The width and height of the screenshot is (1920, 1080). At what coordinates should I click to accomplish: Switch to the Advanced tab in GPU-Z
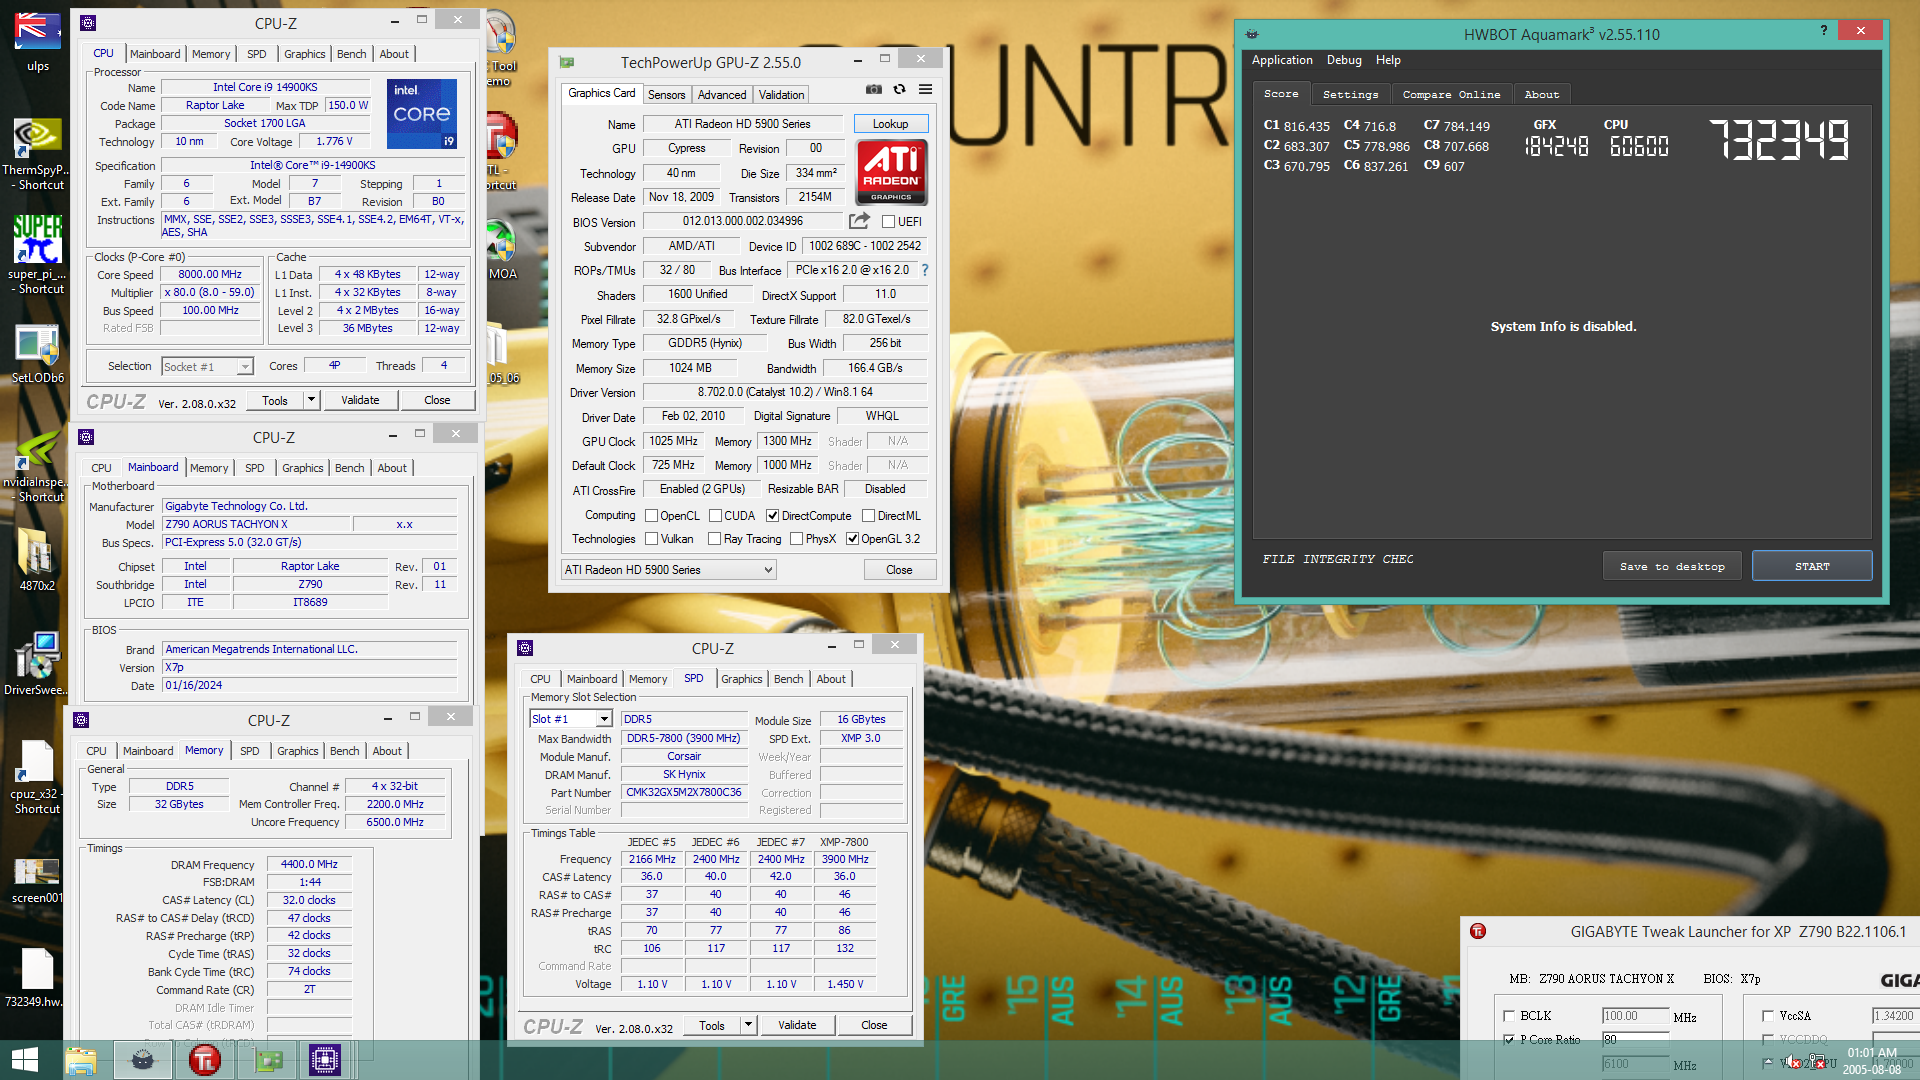pyautogui.click(x=722, y=95)
